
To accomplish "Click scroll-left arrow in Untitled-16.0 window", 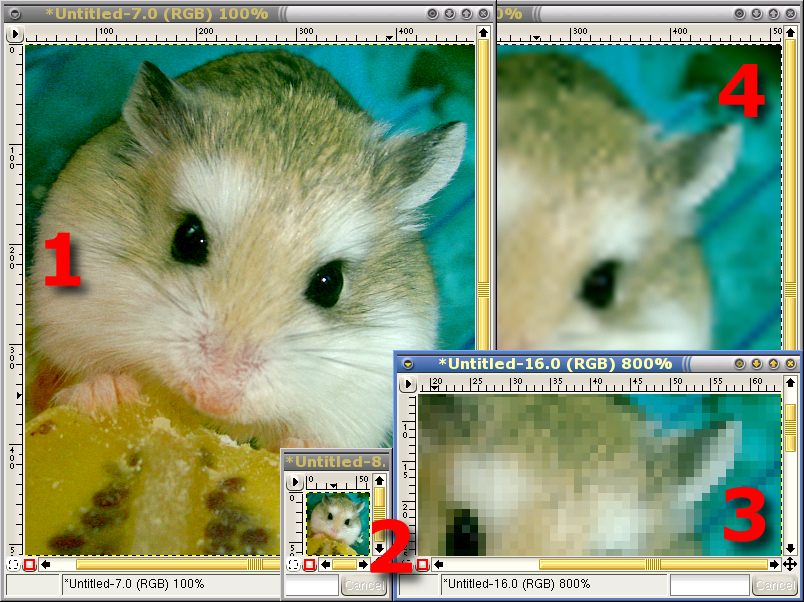I will point(438,565).
